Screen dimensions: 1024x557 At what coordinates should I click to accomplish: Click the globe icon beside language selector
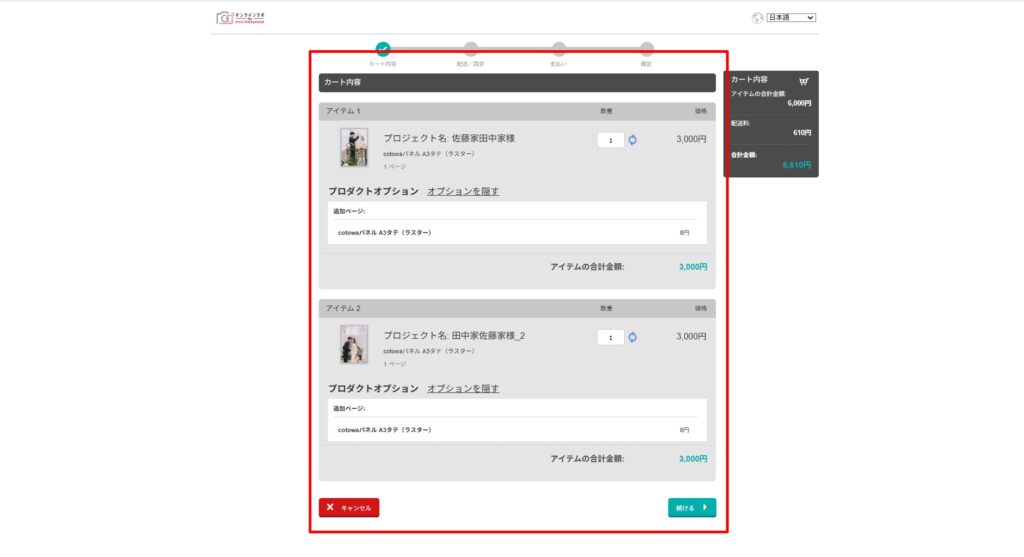click(x=757, y=18)
